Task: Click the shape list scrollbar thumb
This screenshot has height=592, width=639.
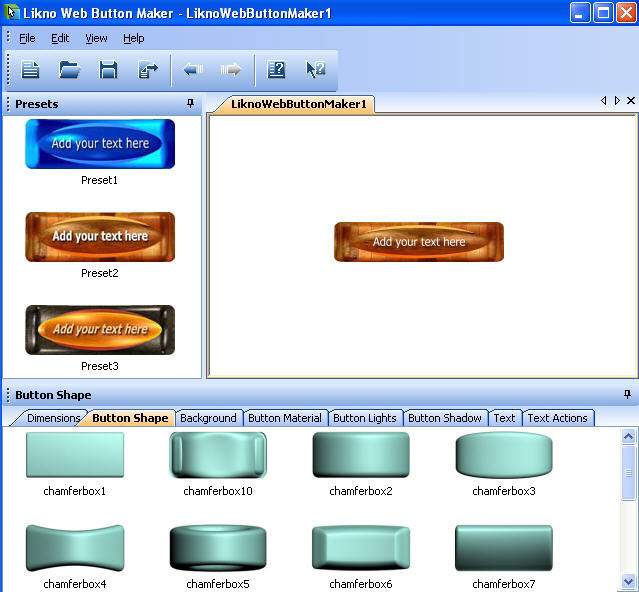Action: pyautogui.click(x=628, y=473)
